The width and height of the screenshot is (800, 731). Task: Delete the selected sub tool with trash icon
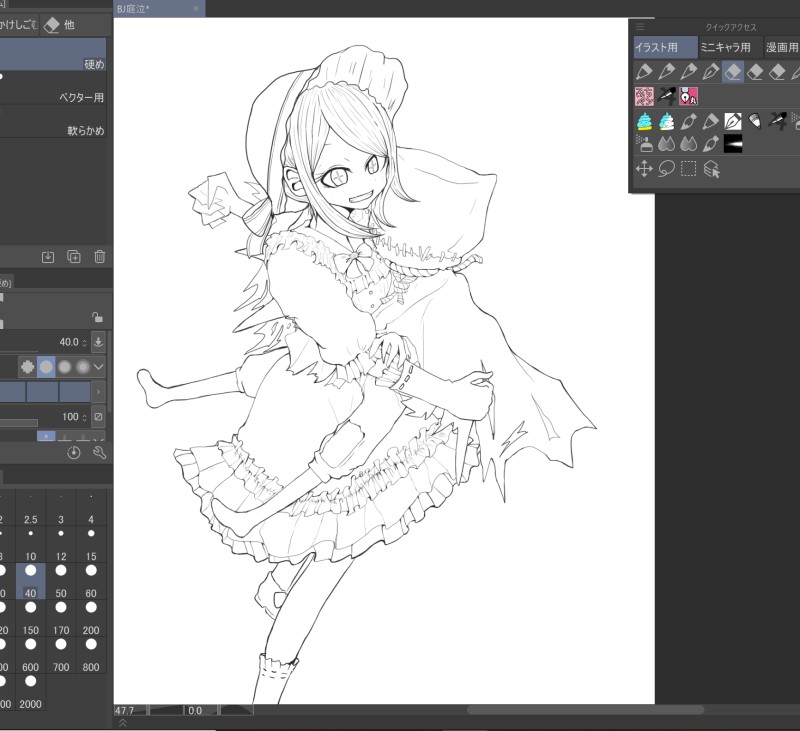100,257
